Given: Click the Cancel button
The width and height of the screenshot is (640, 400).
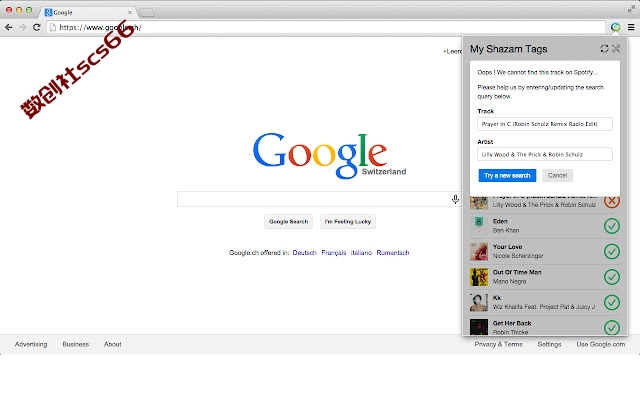Looking at the screenshot, I should point(558,176).
